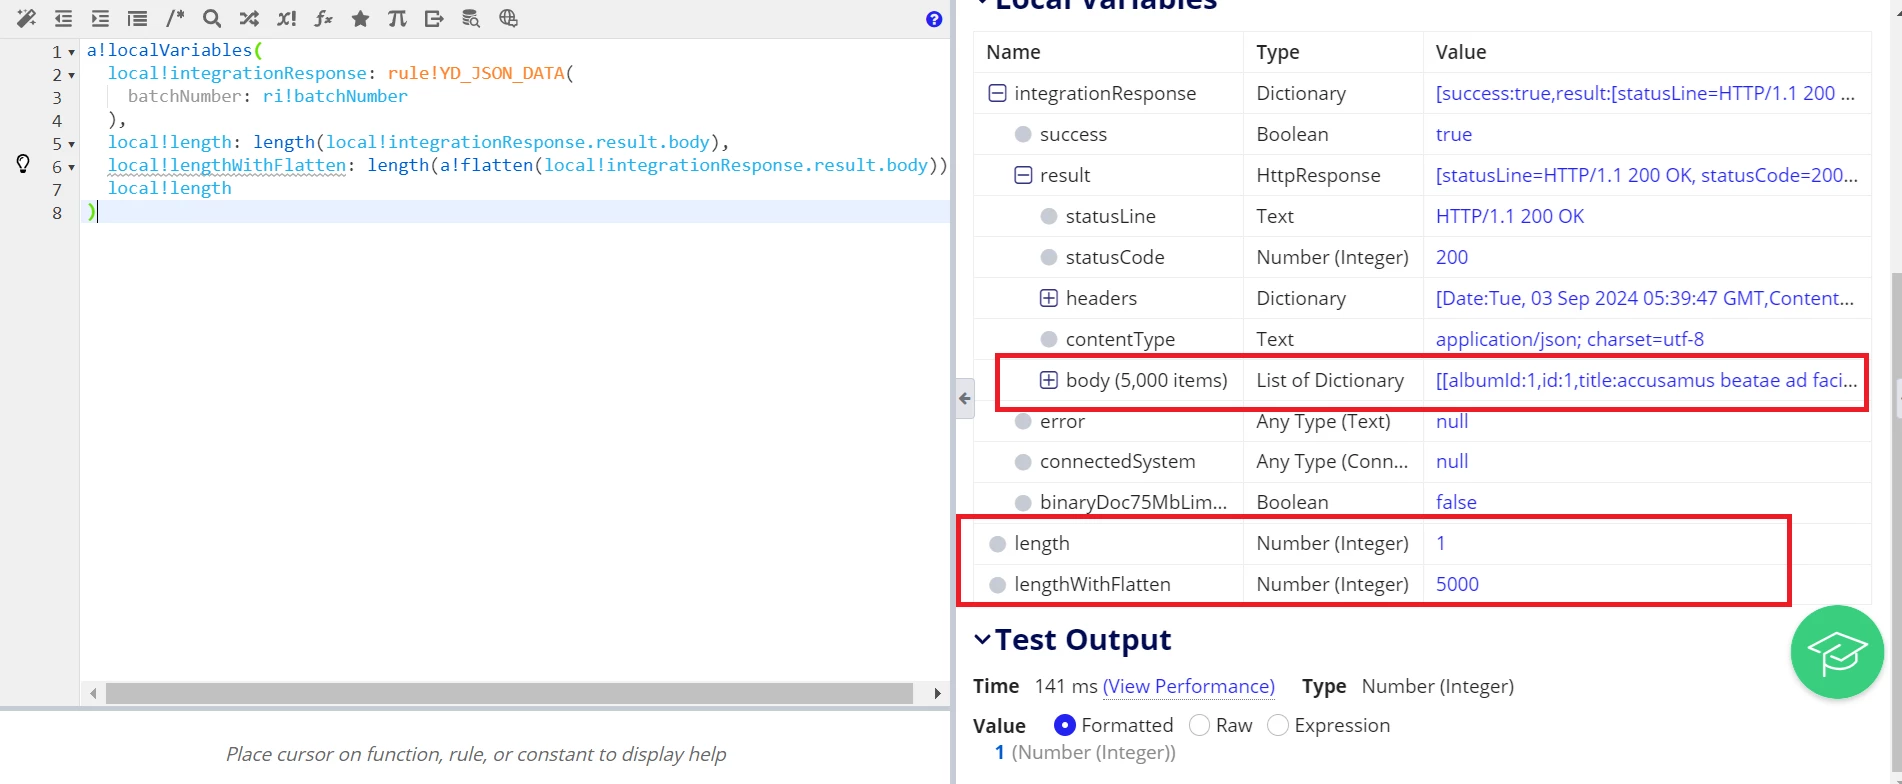The width and height of the screenshot is (1902, 784).
Task: Click the box with arrow toolbar icon
Action: coord(434,18)
